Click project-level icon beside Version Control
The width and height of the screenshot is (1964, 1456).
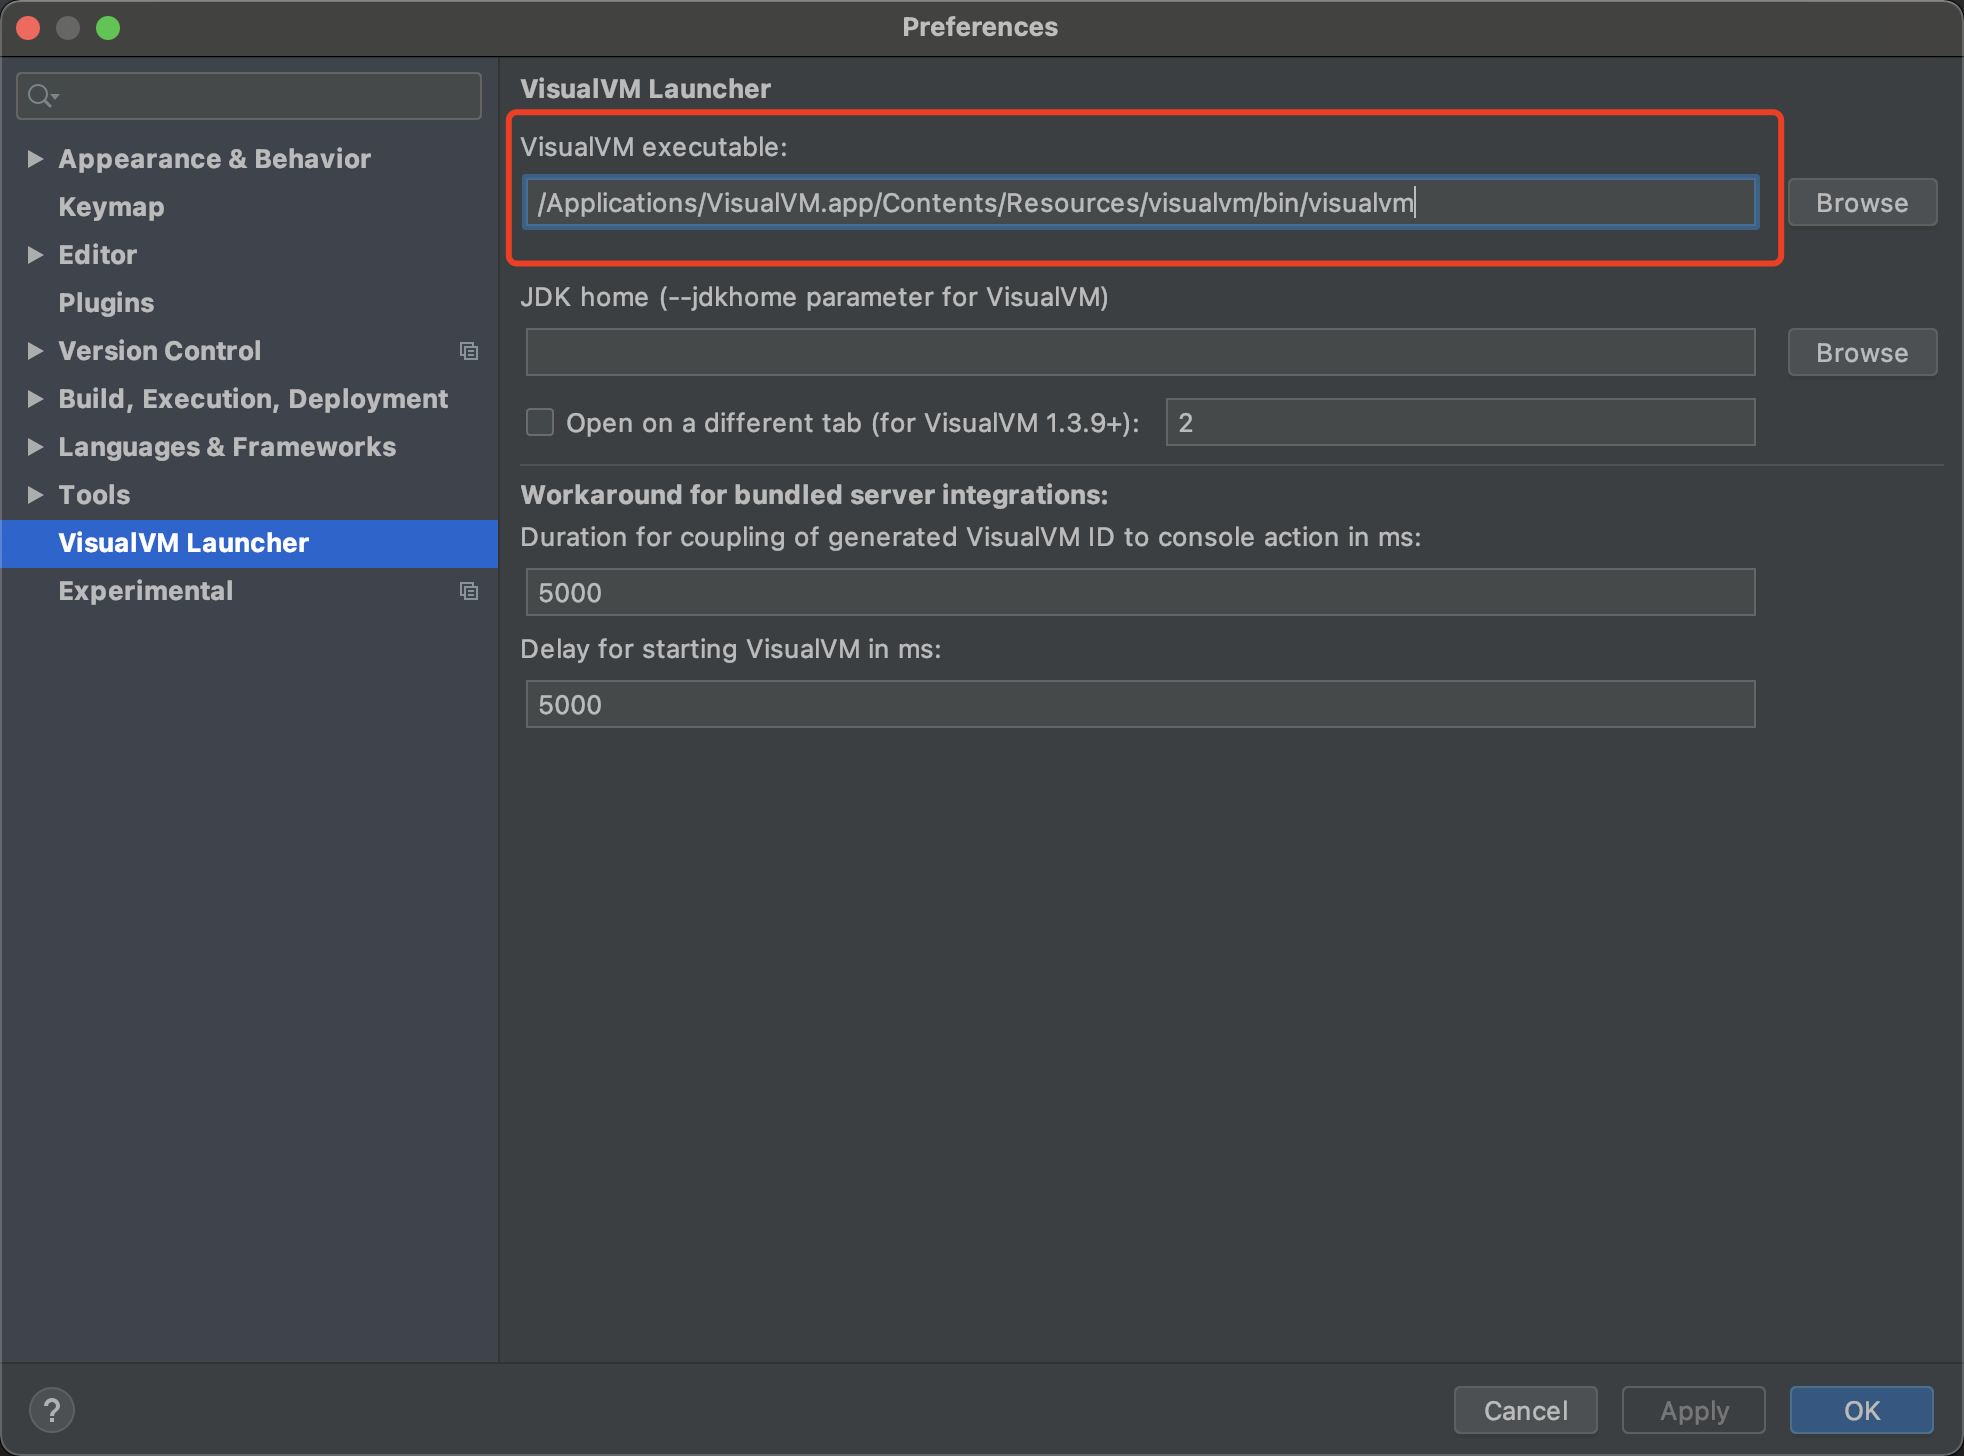[468, 351]
